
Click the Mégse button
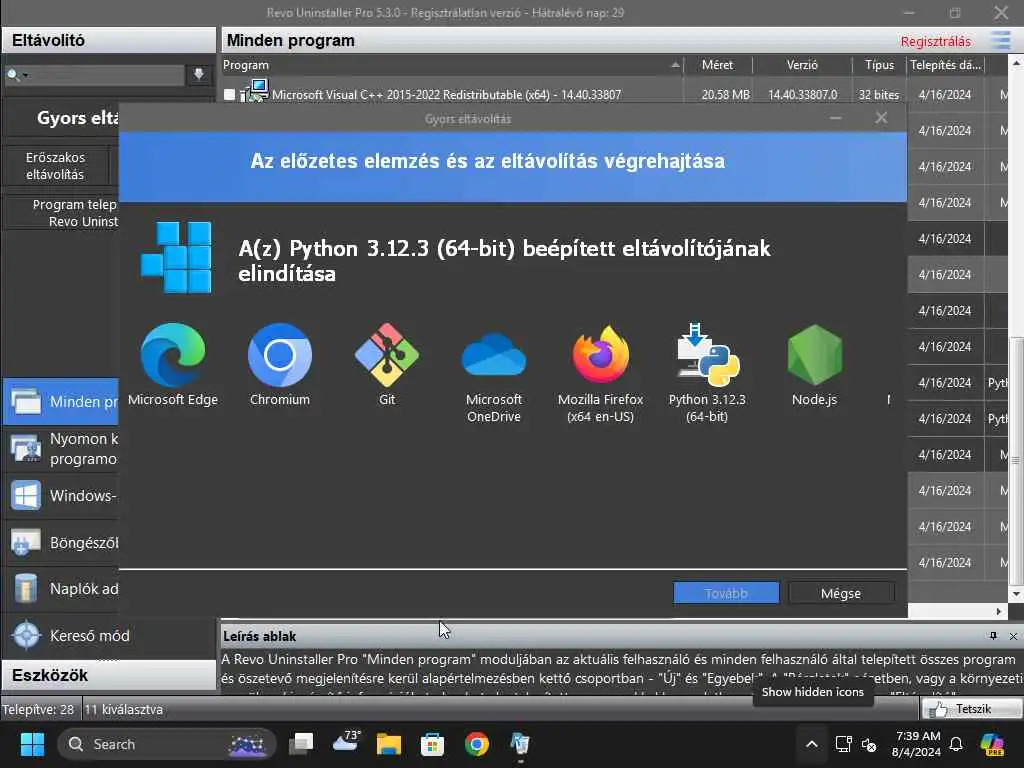coord(841,593)
